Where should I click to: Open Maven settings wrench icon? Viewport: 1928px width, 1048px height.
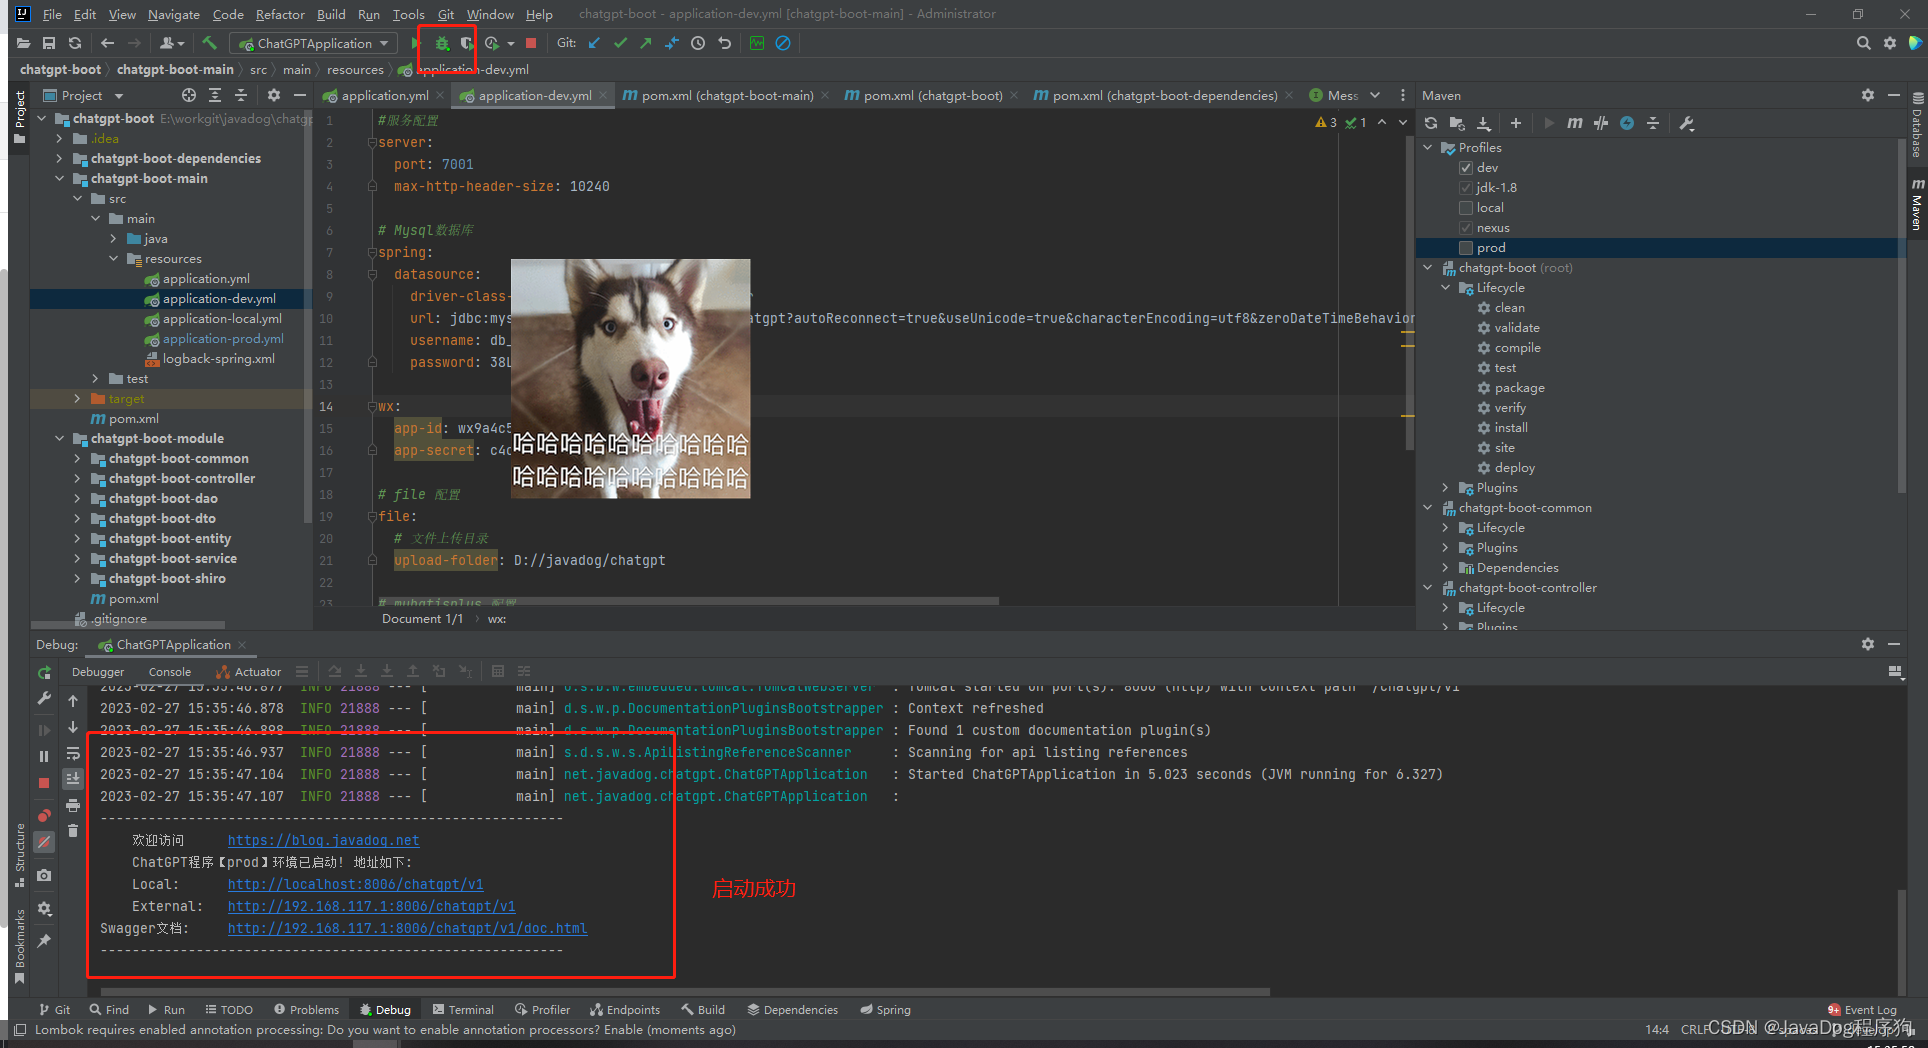(x=1687, y=123)
